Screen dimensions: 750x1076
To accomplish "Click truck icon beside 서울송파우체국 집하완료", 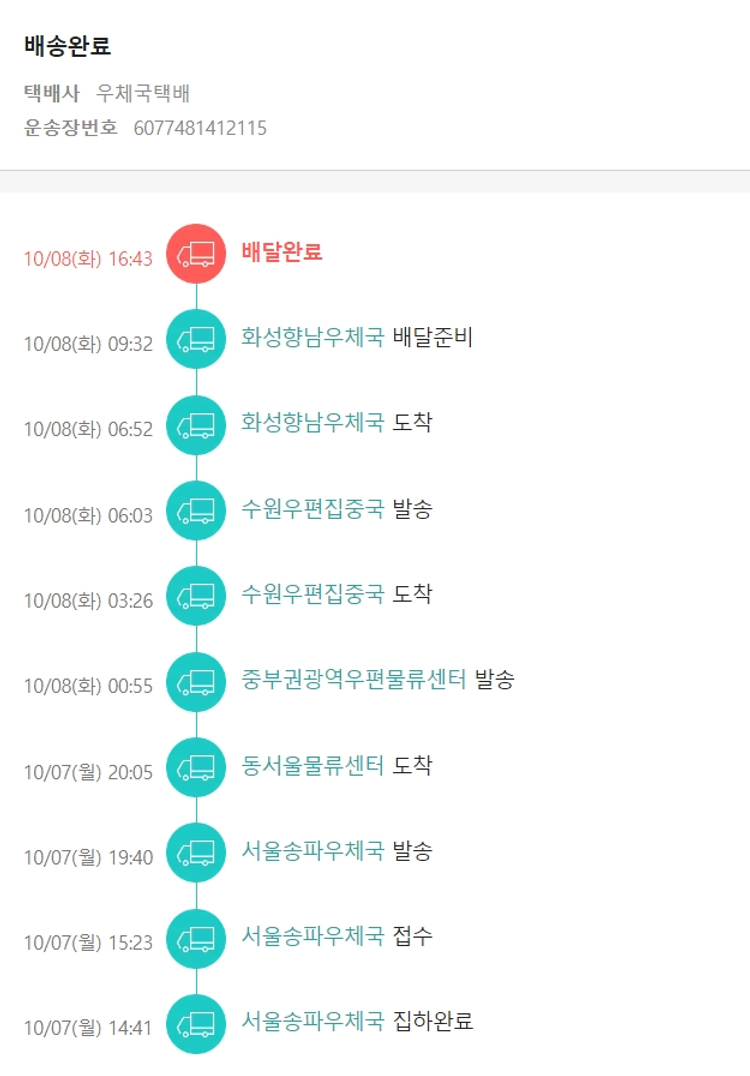I will click(196, 1024).
